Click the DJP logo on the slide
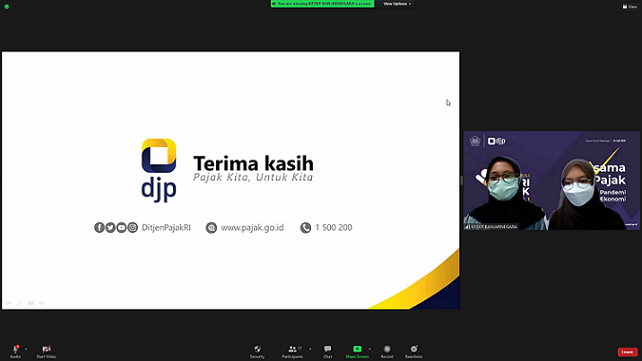 pyautogui.click(x=159, y=170)
